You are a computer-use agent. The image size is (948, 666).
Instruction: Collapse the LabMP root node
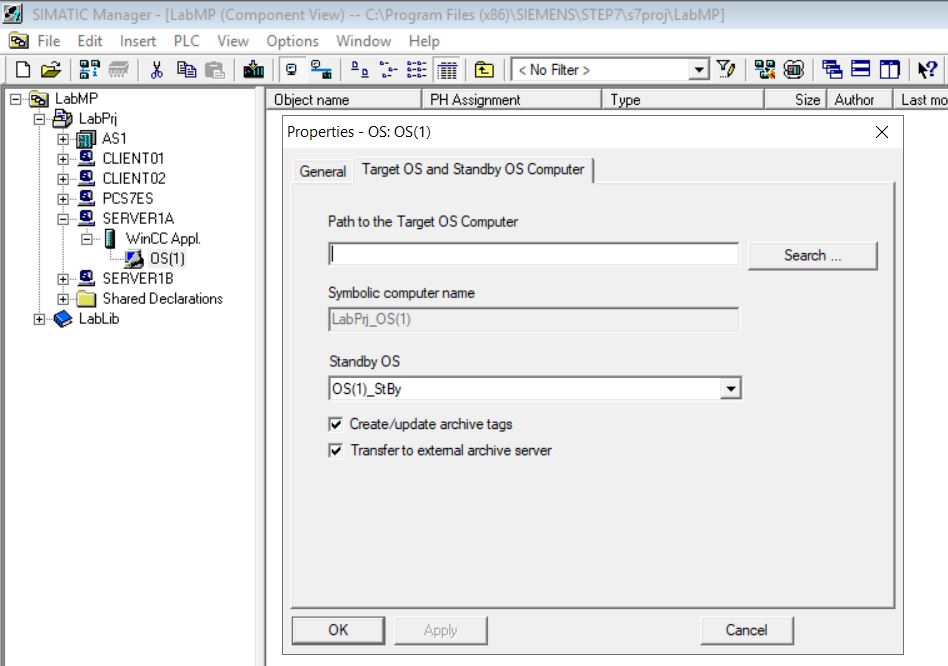16,99
